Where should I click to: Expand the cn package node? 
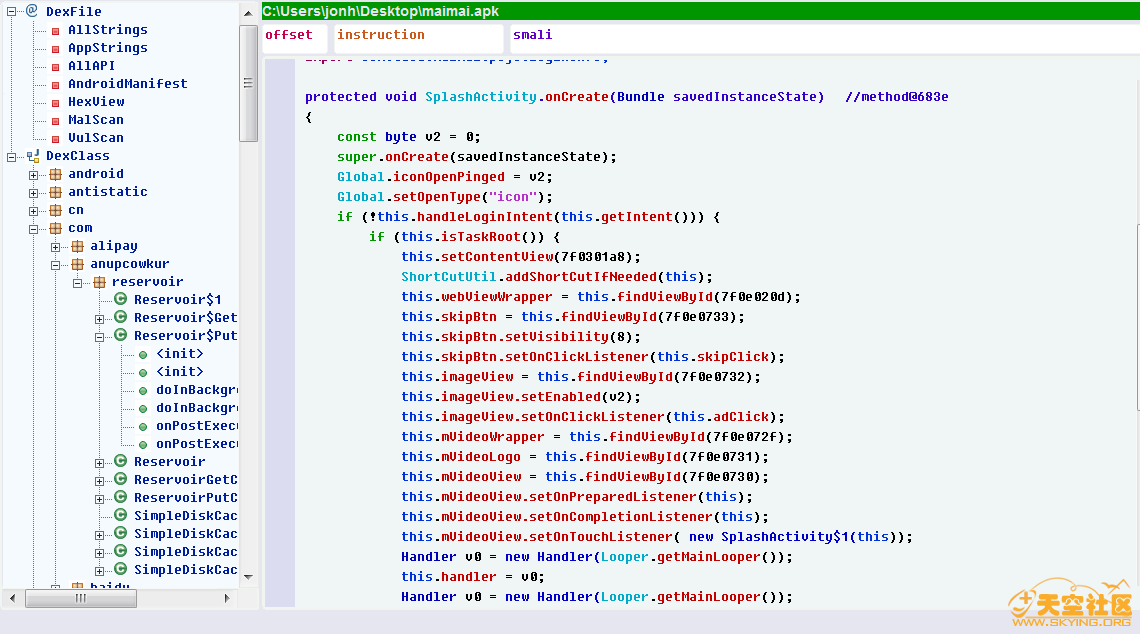[x=34, y=210]
